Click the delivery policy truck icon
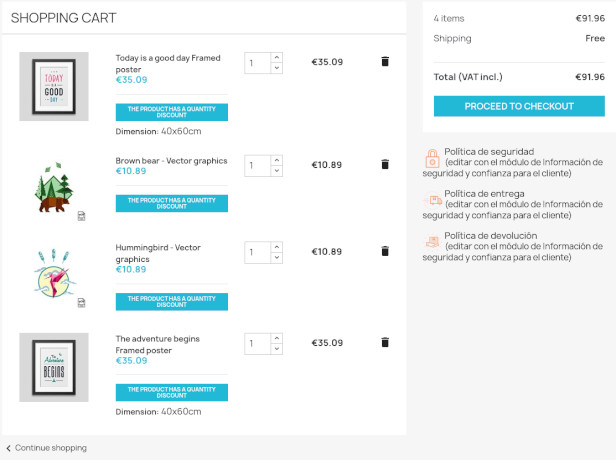Screen dimensions: 616x460 [x=433, y=200]
